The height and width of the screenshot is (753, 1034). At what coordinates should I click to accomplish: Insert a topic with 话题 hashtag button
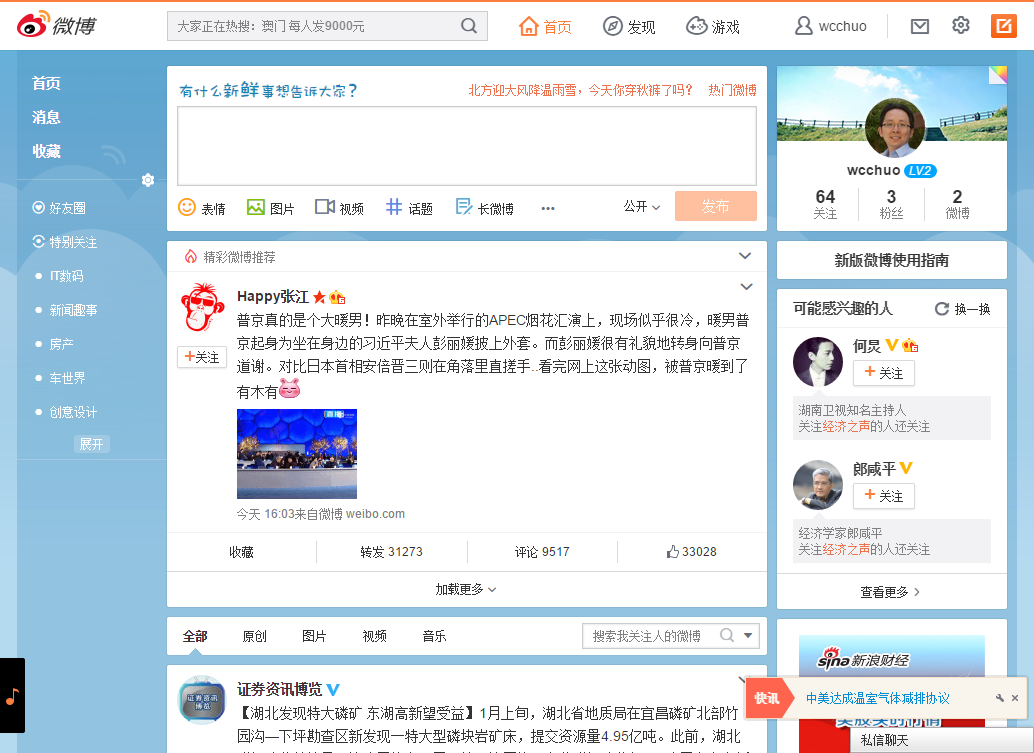(x=410, y=208)
